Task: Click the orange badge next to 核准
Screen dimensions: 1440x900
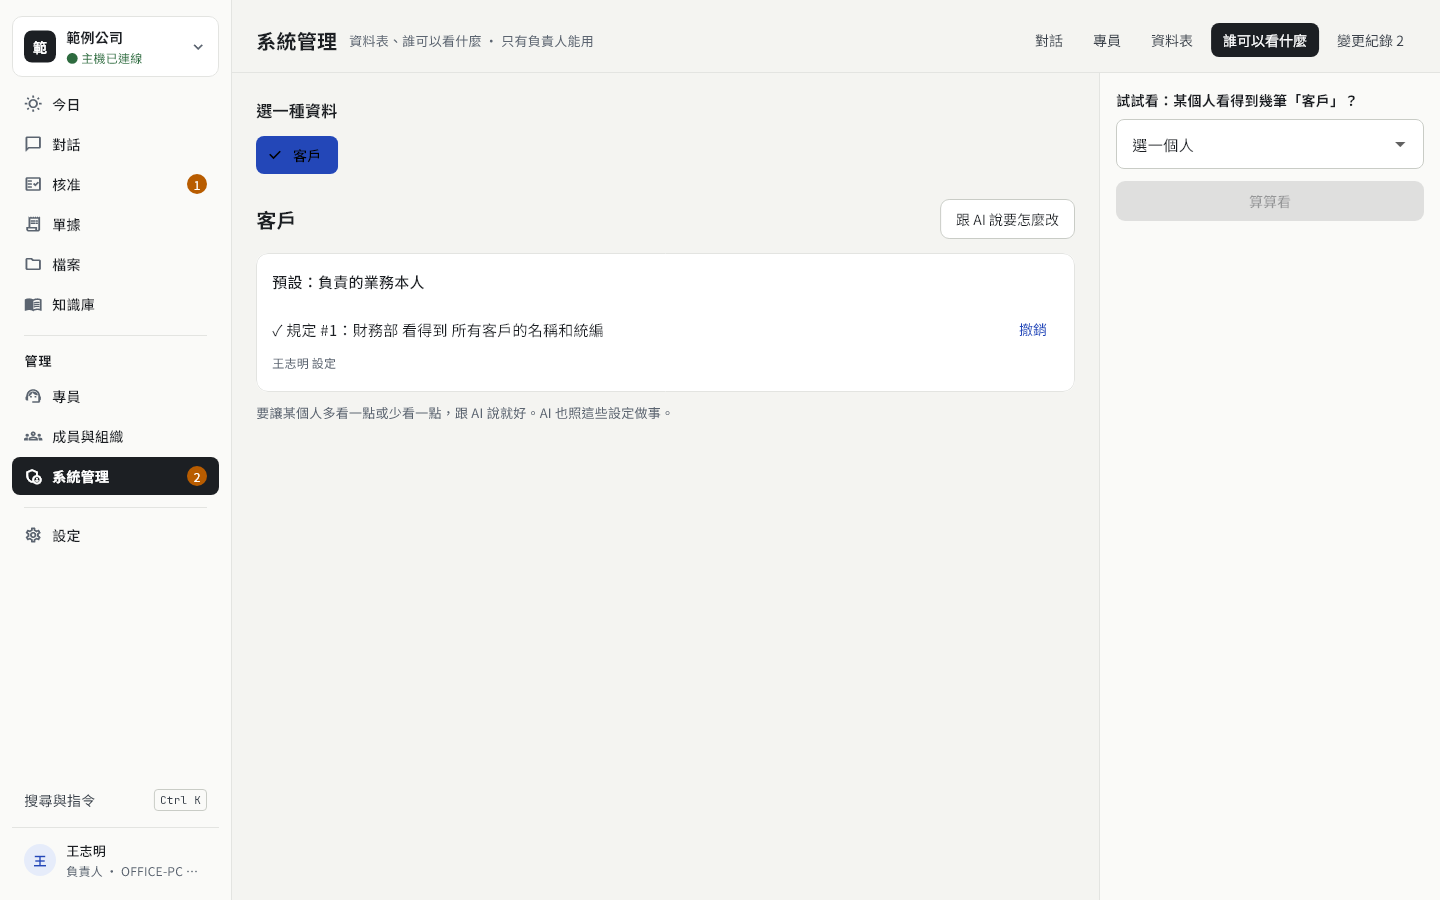Action: (197, 184)
